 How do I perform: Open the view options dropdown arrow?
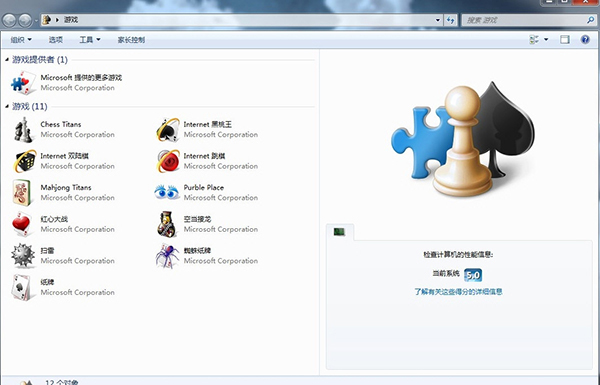click(546, 39)
